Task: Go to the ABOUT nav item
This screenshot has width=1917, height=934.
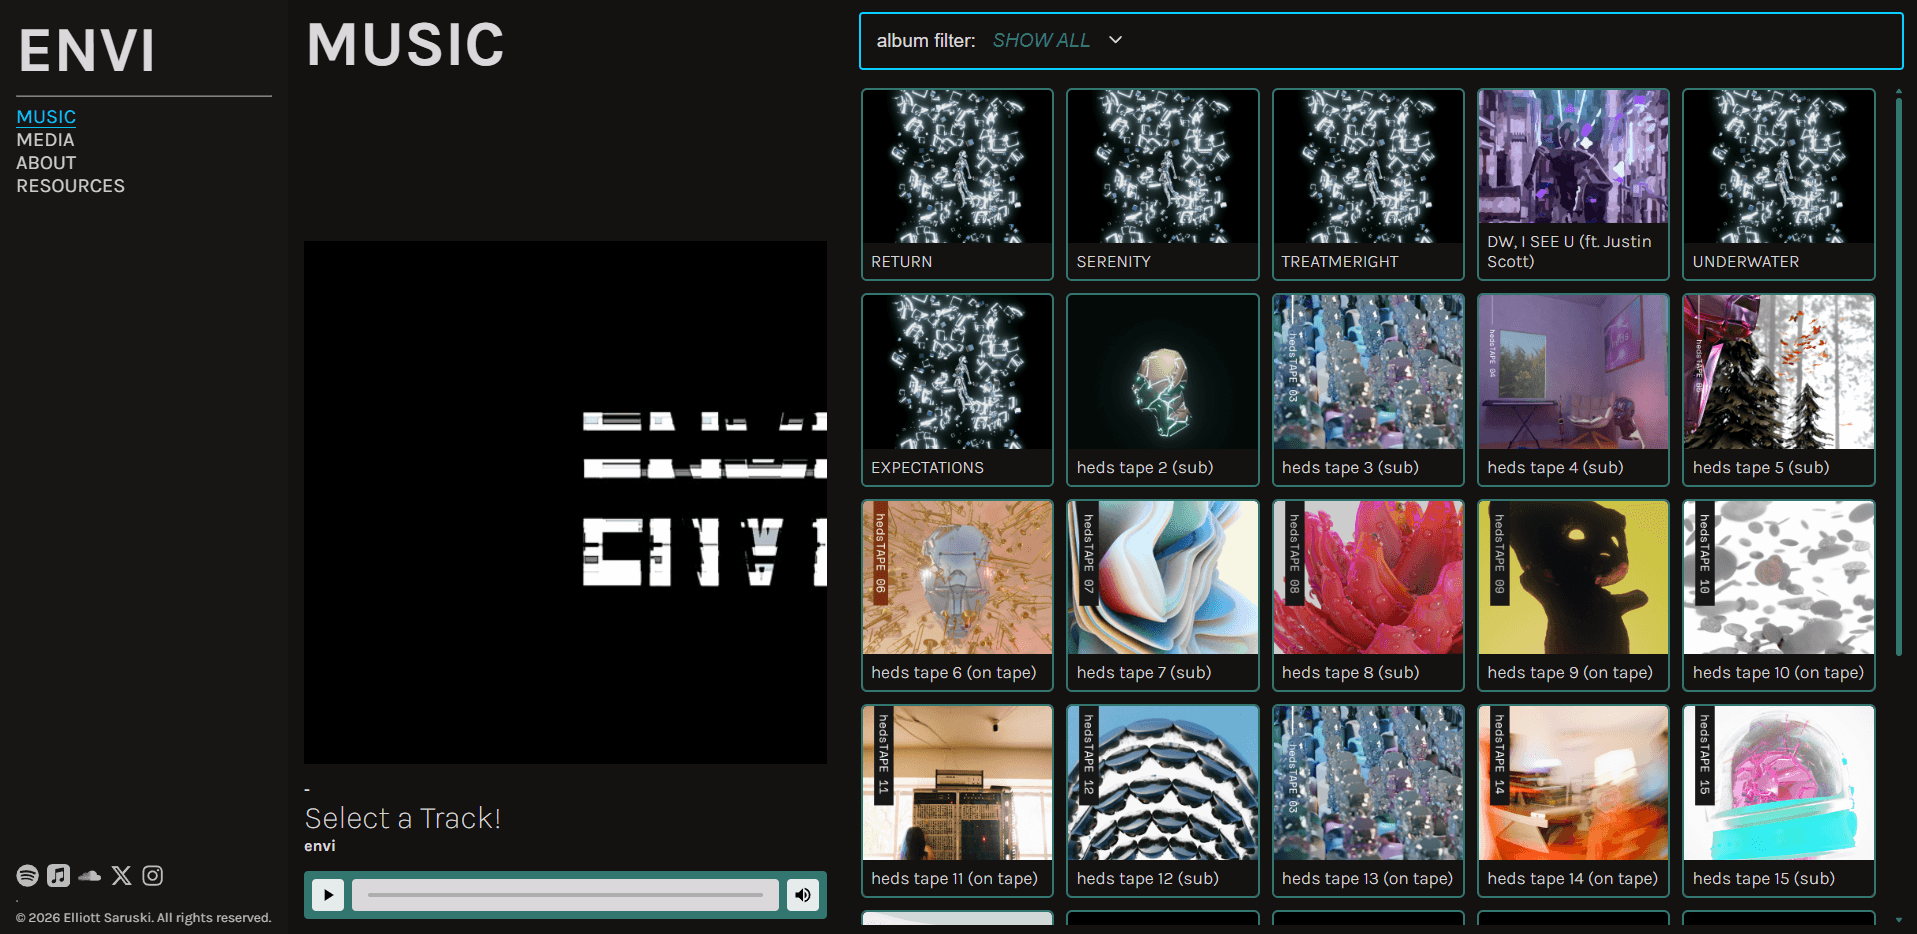Action: click(46, 163)
